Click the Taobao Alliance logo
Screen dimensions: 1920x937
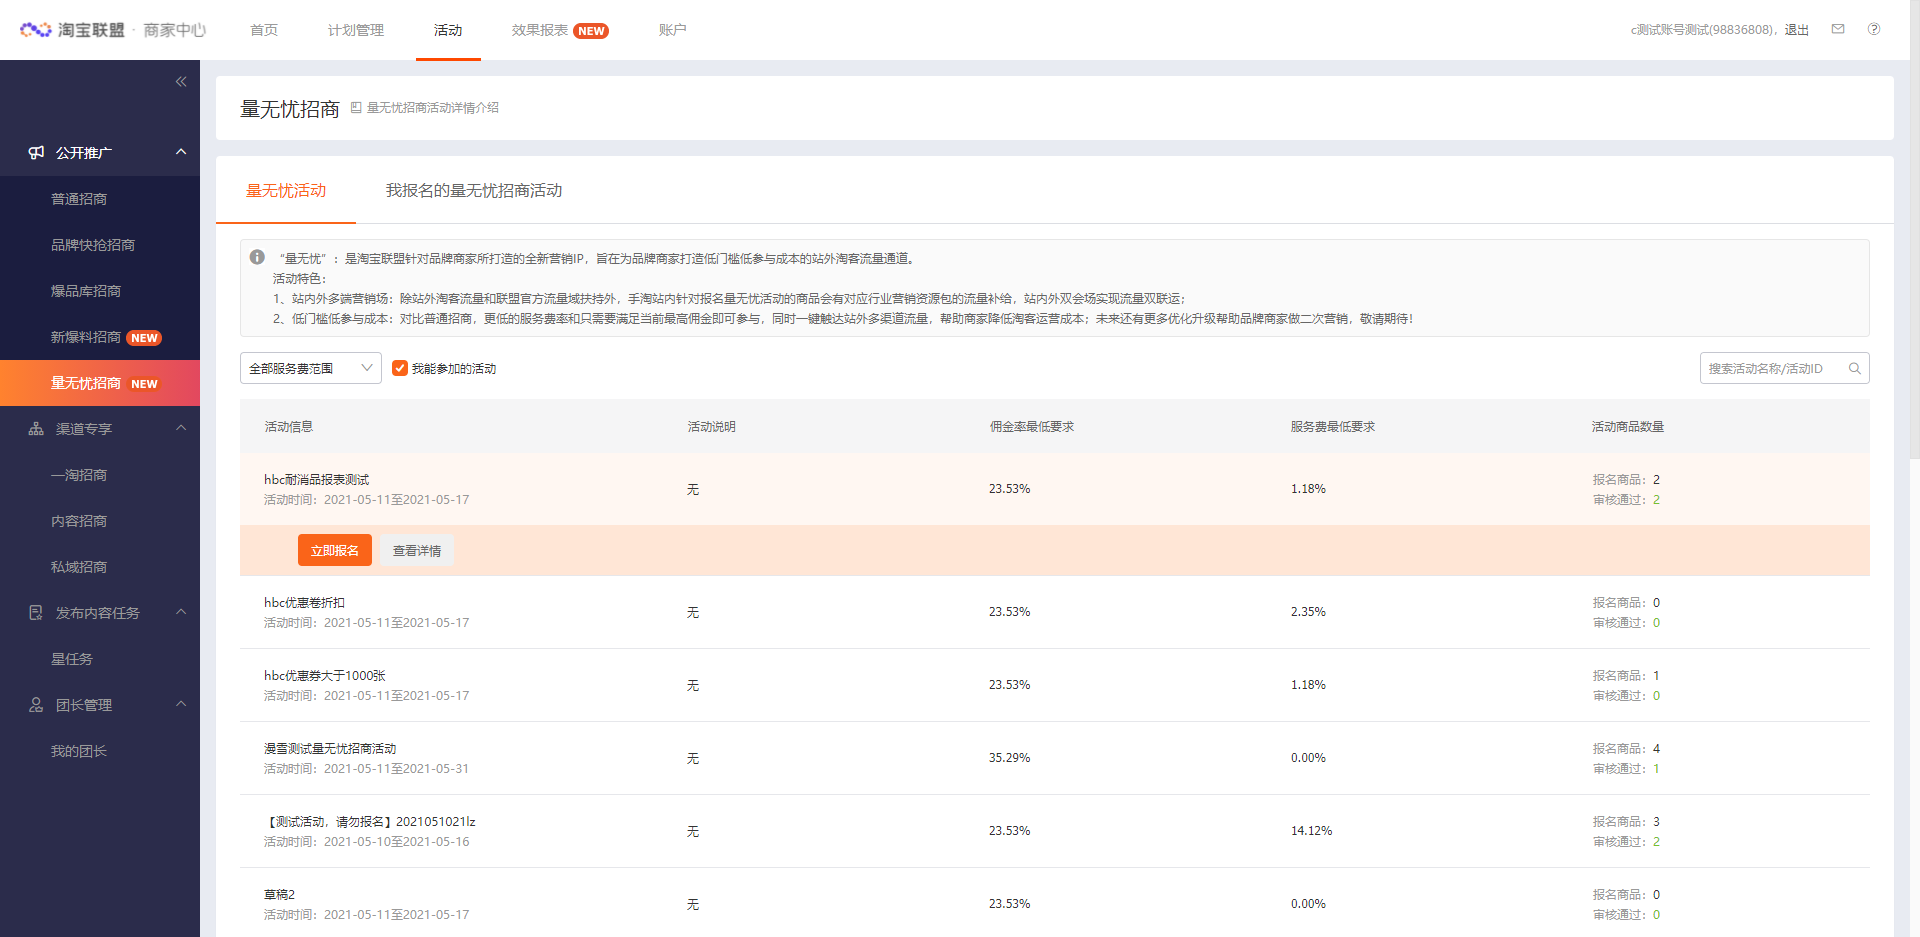112,30
